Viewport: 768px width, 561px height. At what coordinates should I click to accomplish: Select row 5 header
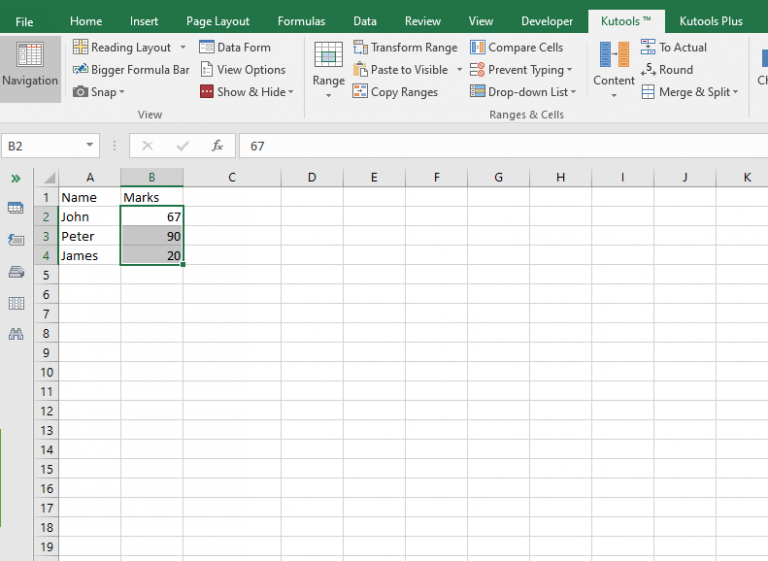point(46,275)
